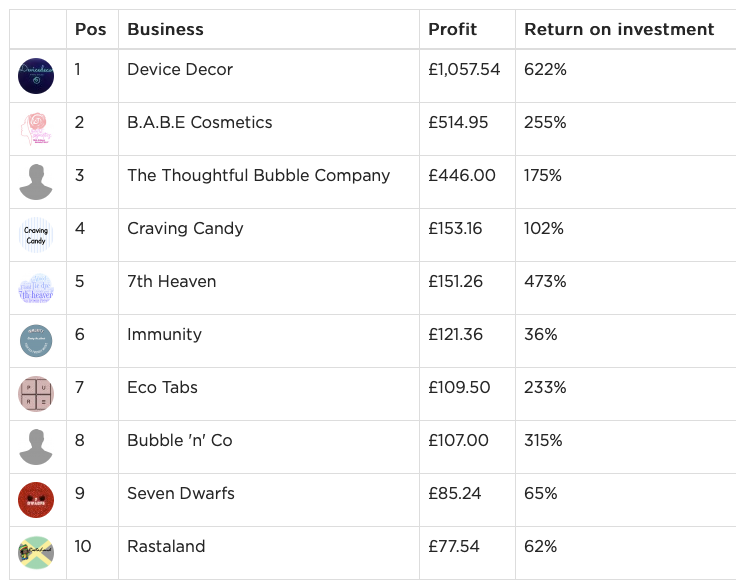Click the Eco Tabs business name
The height and width of the screenshot is (582, 736).
162,387
